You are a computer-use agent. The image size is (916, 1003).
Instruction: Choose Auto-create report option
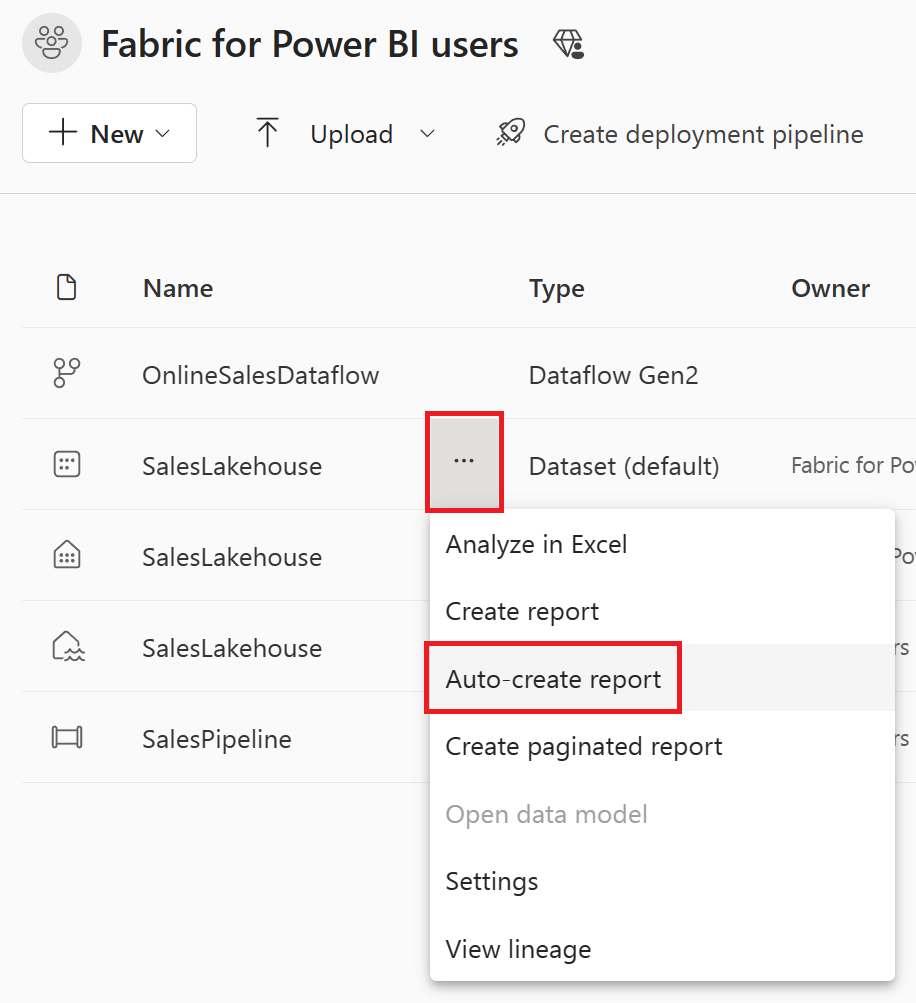pyautogui.click(x=662, y=679)
